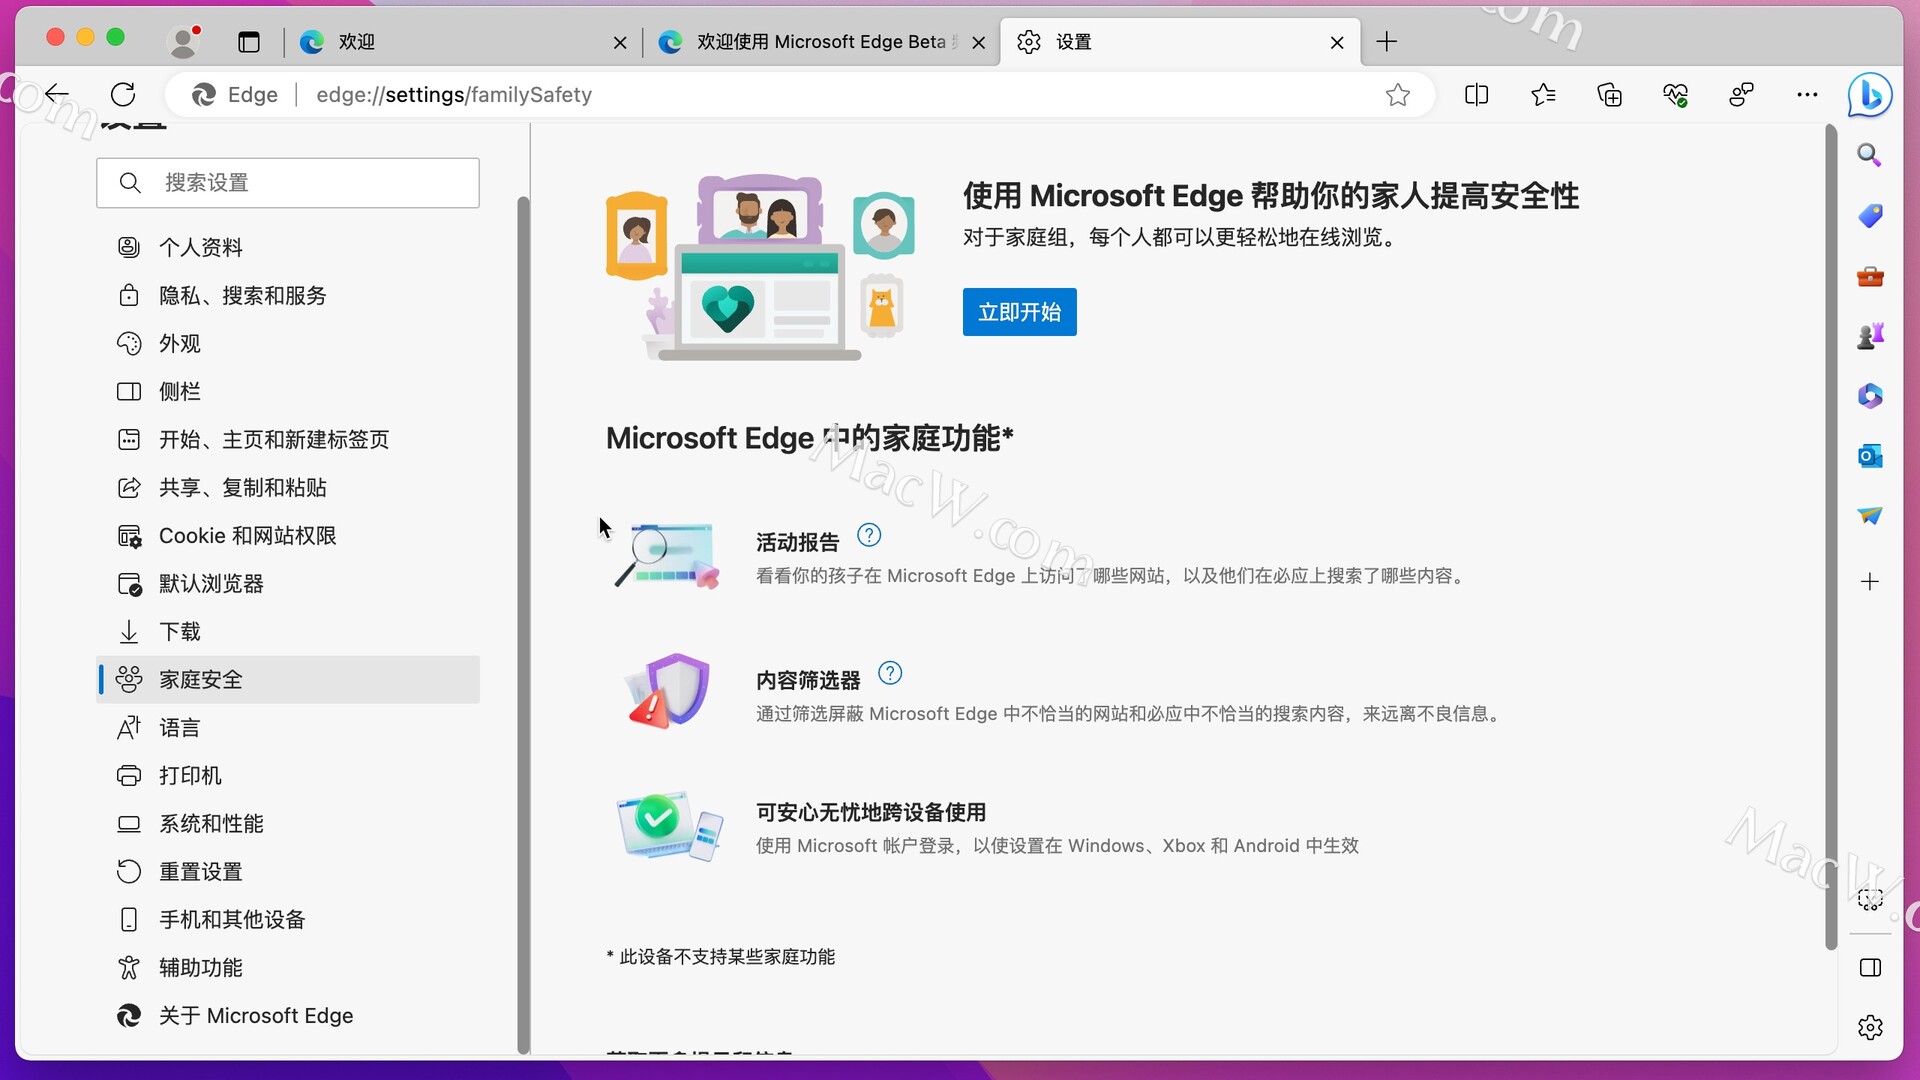The image size is (1920, 1080).
Task: Close the 设置 tab
Action: click(1337, 42)
